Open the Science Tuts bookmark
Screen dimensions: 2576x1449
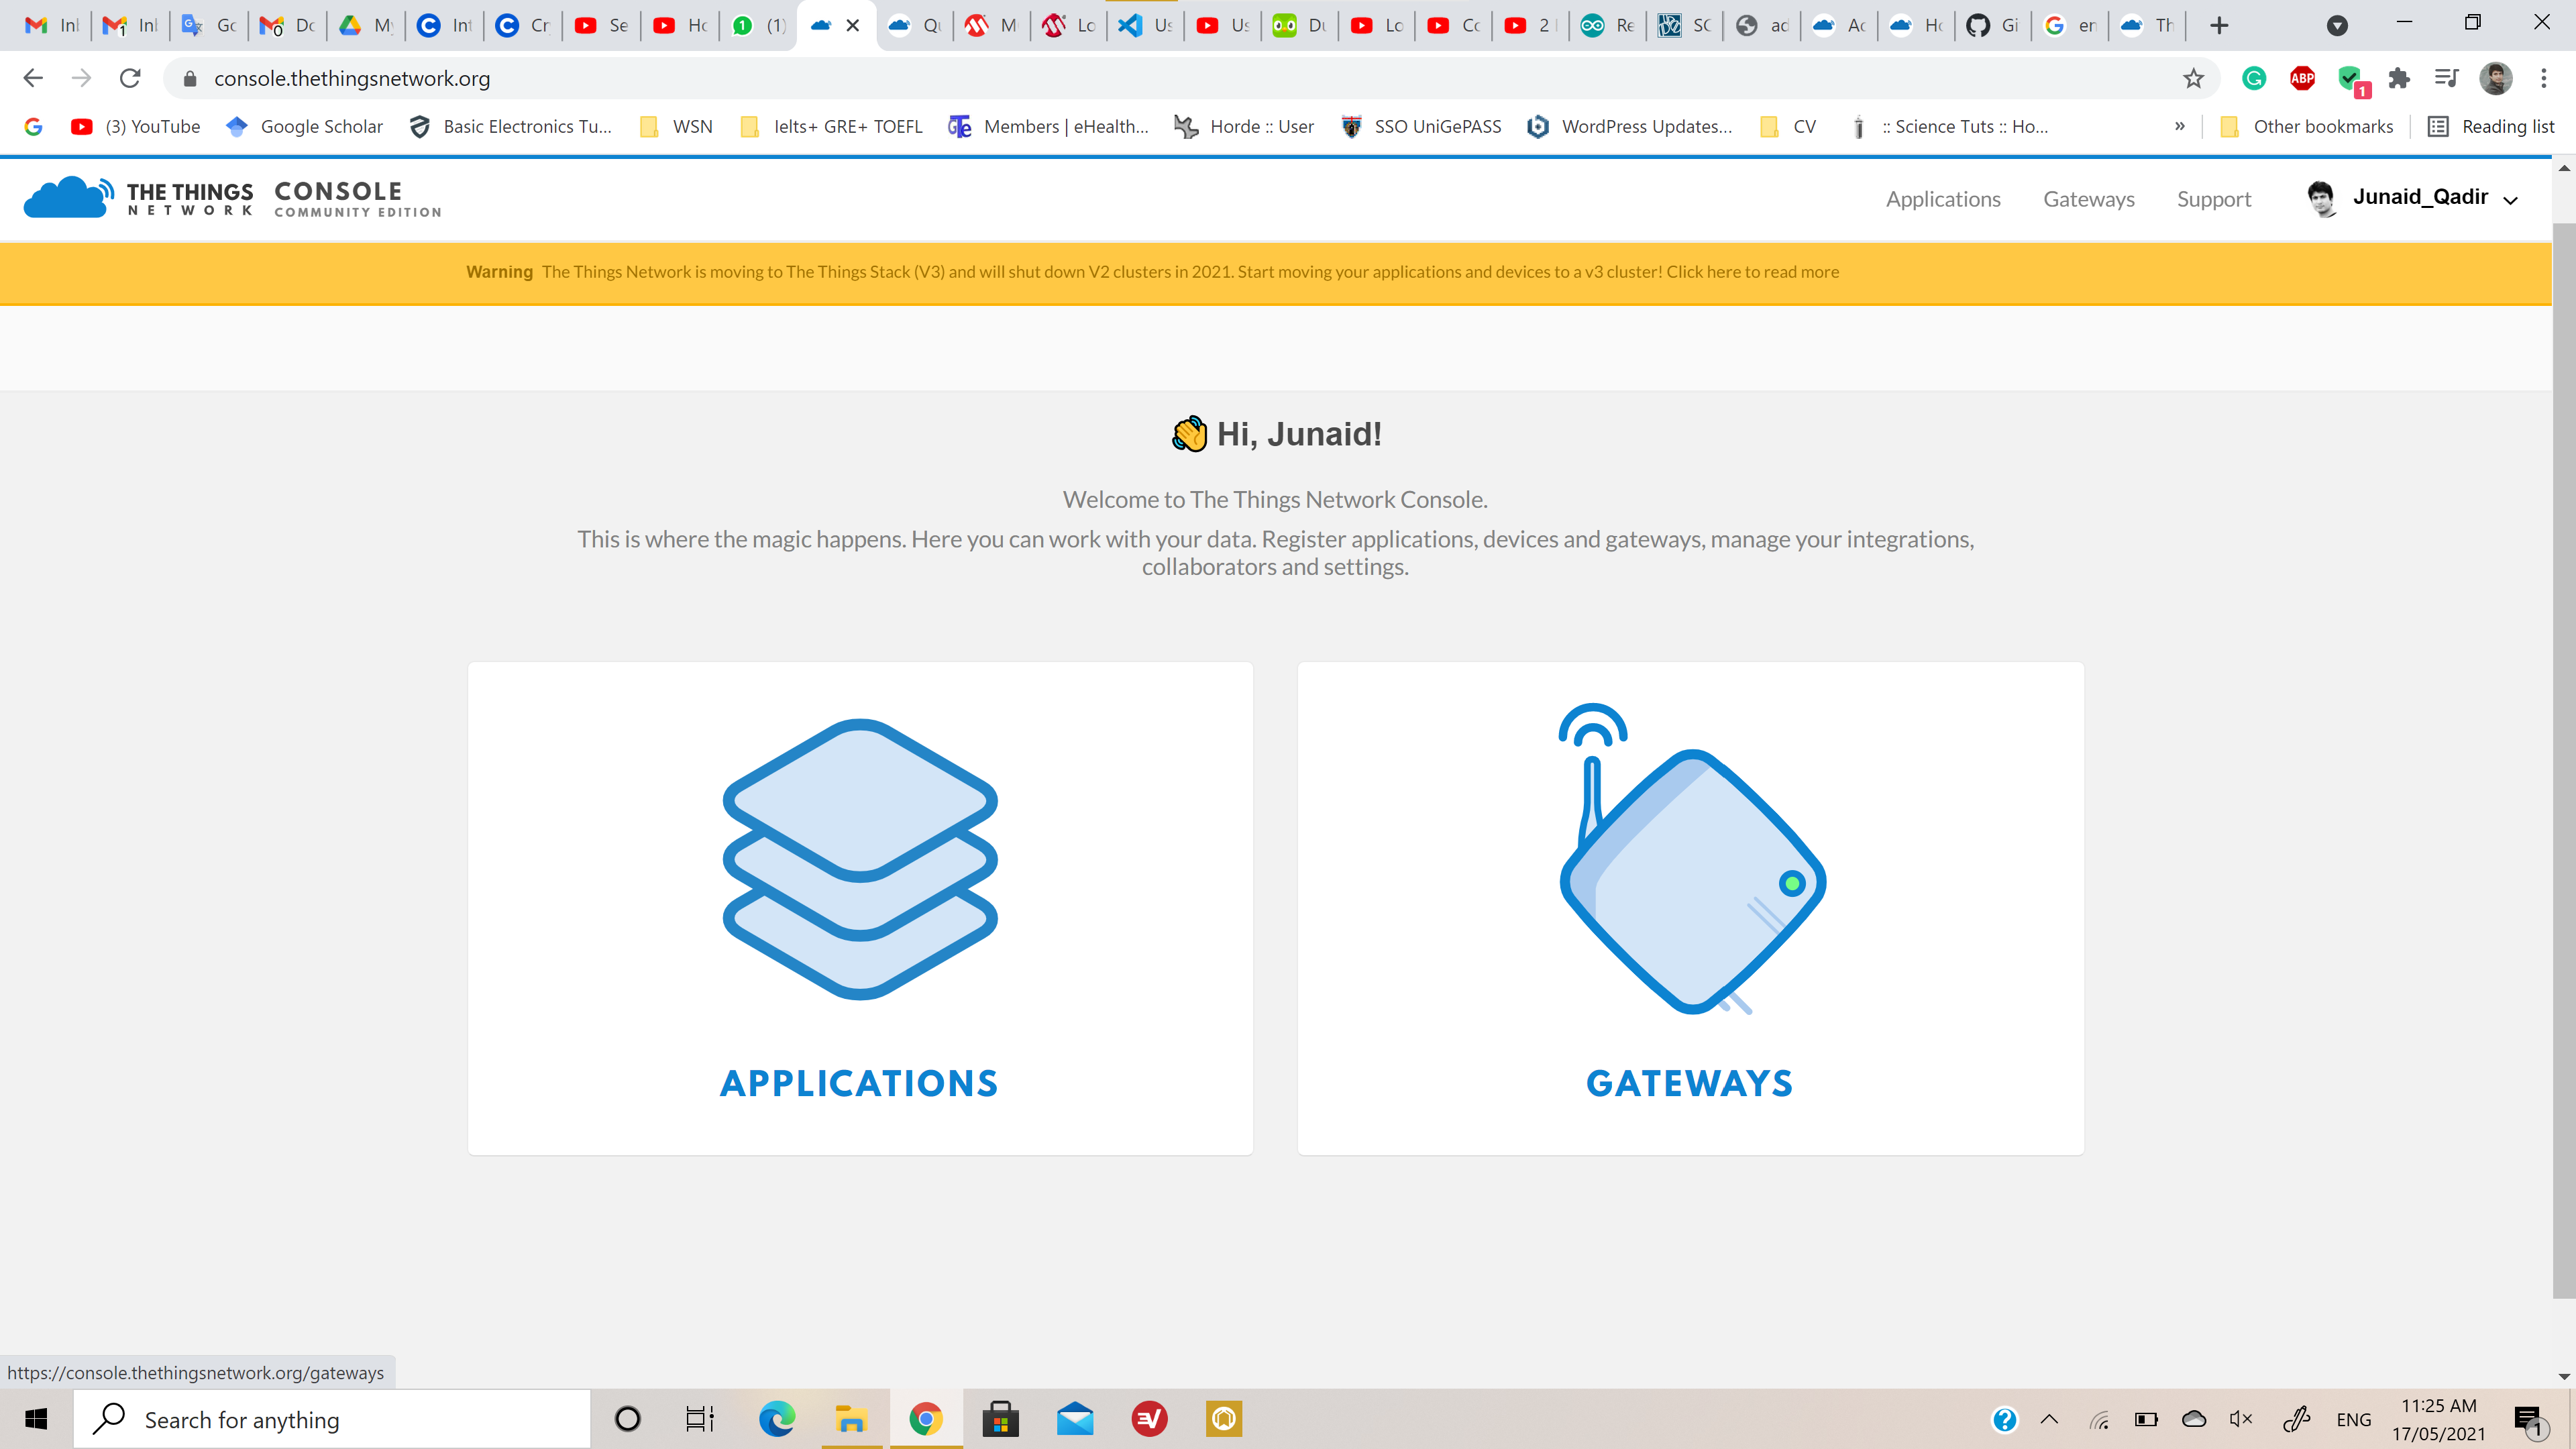coord(1948,126)
